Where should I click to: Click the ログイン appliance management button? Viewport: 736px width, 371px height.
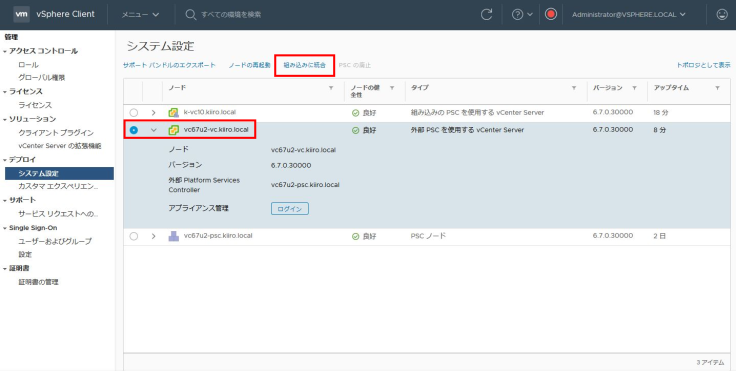[290, 209]
